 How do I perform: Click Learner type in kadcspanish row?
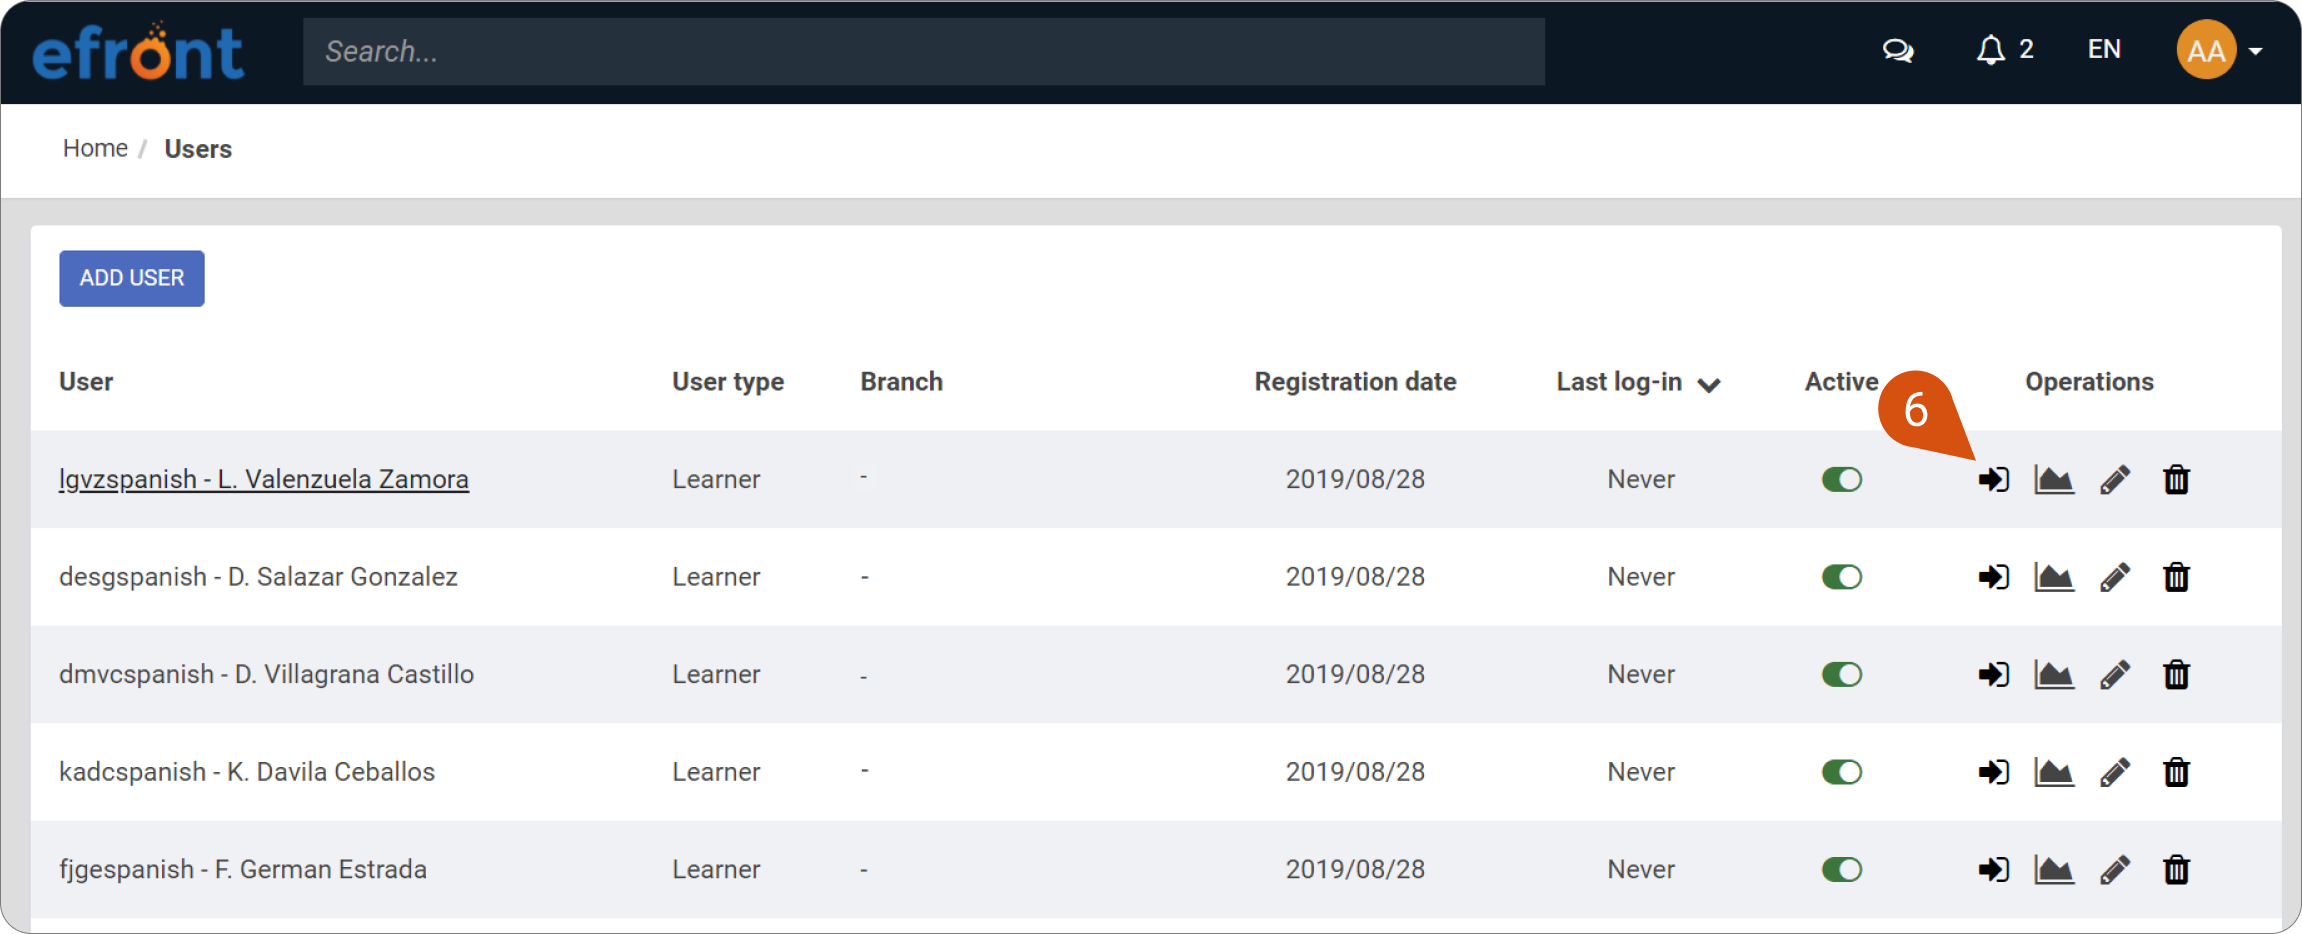716,772
